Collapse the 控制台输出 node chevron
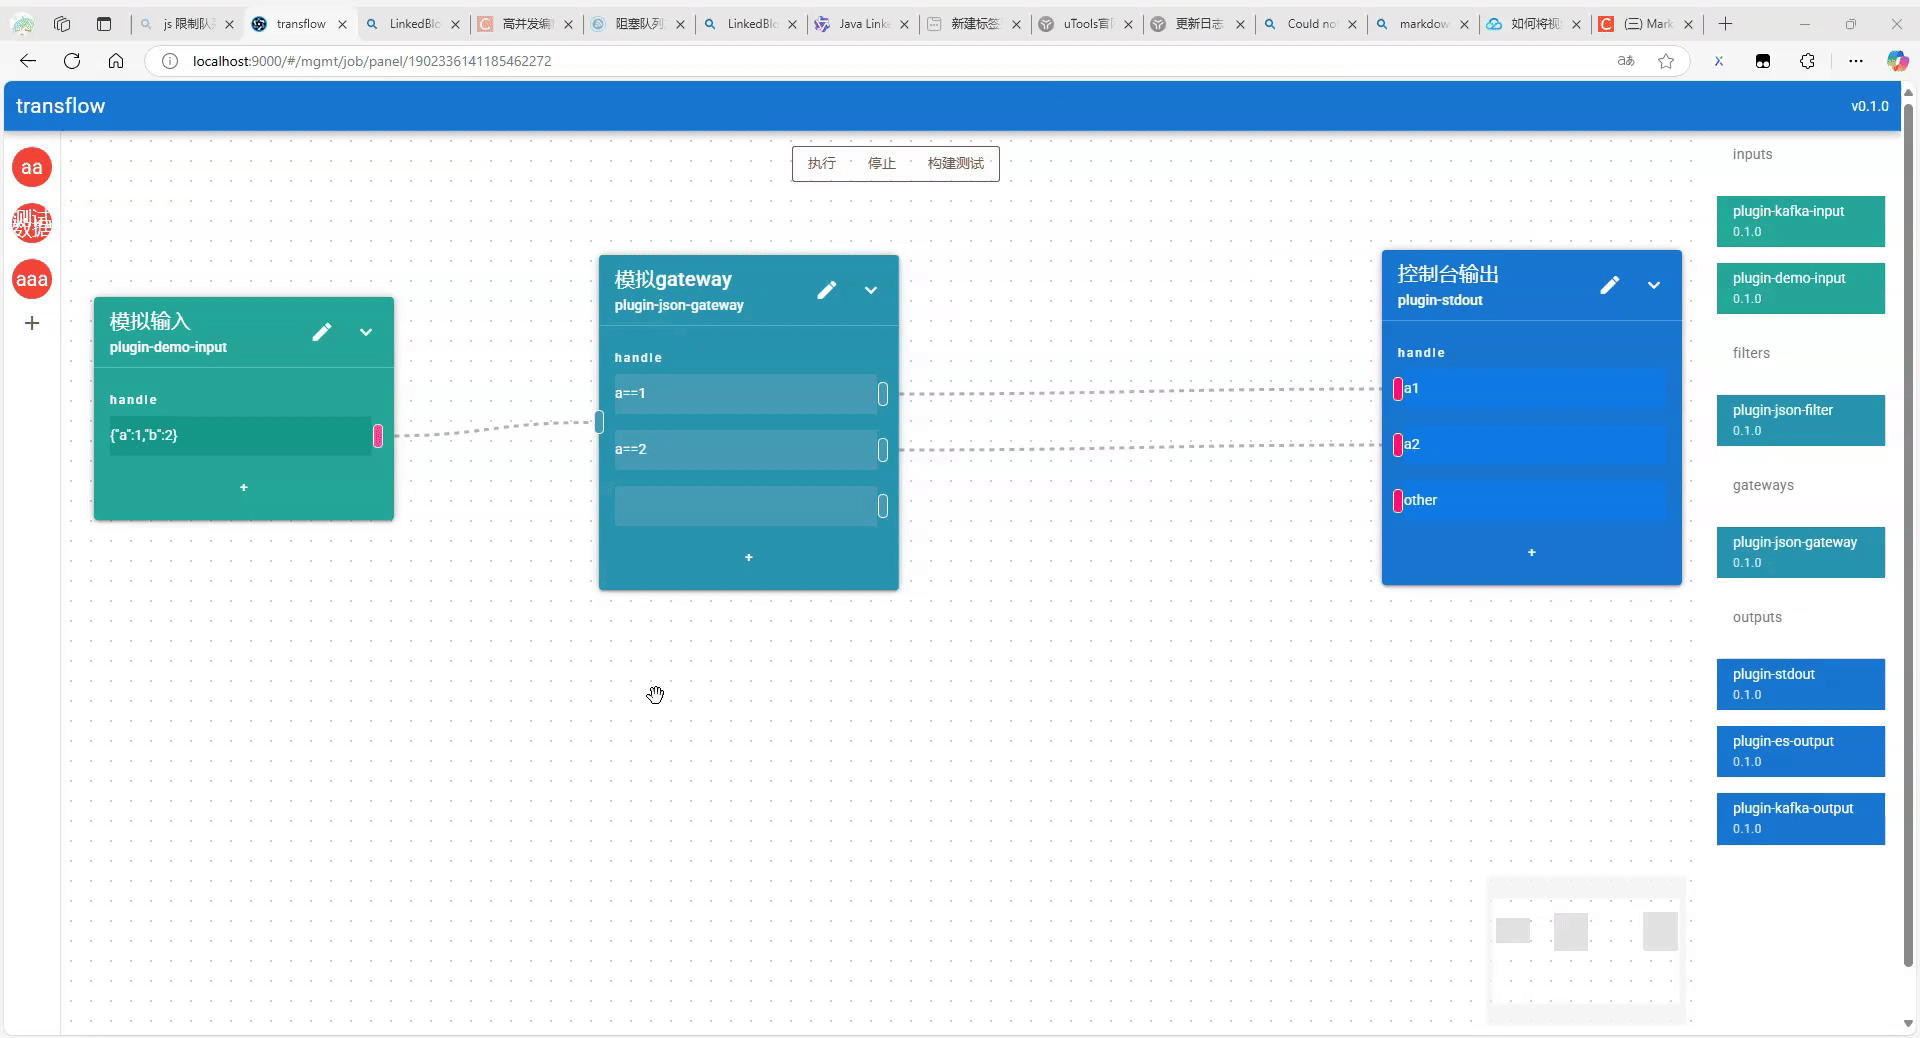1920x1038 pixels. [1654, 285]
